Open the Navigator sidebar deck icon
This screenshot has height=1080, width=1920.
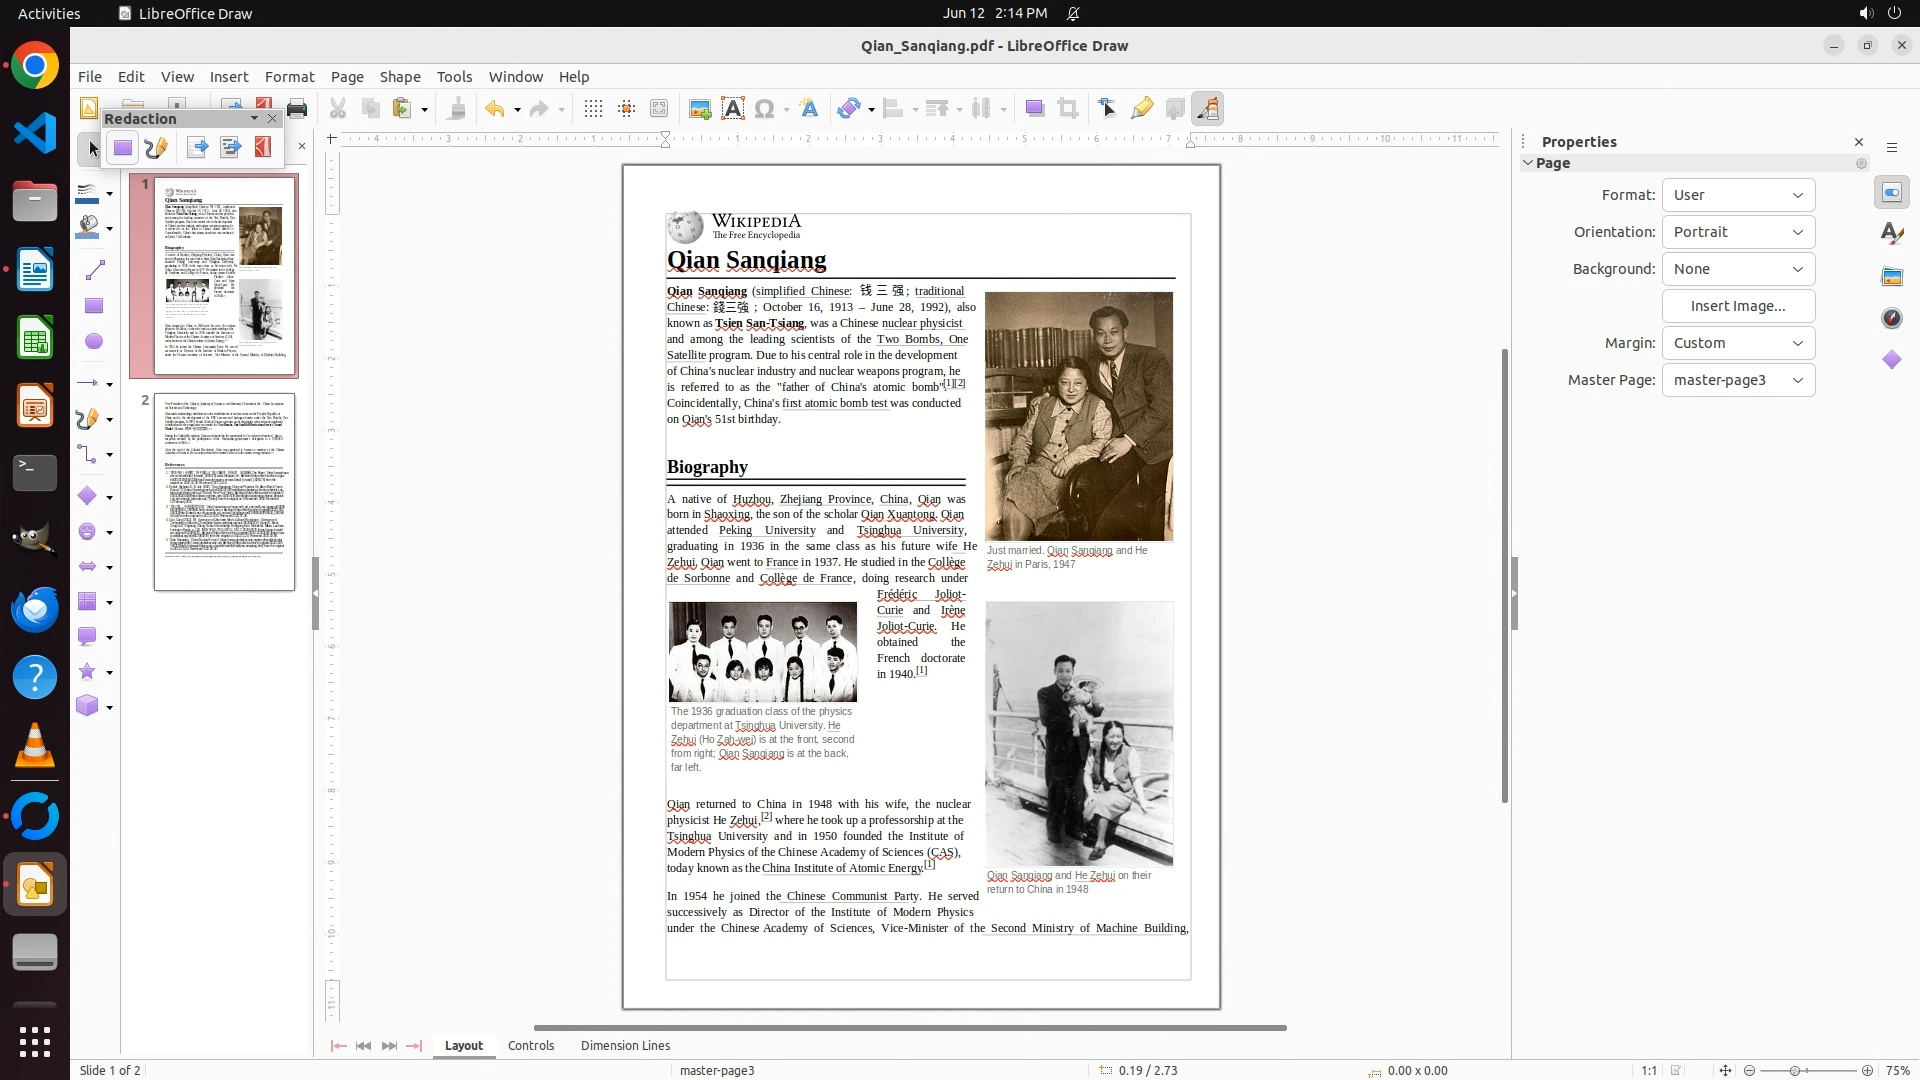click(x=1892, y=318)
